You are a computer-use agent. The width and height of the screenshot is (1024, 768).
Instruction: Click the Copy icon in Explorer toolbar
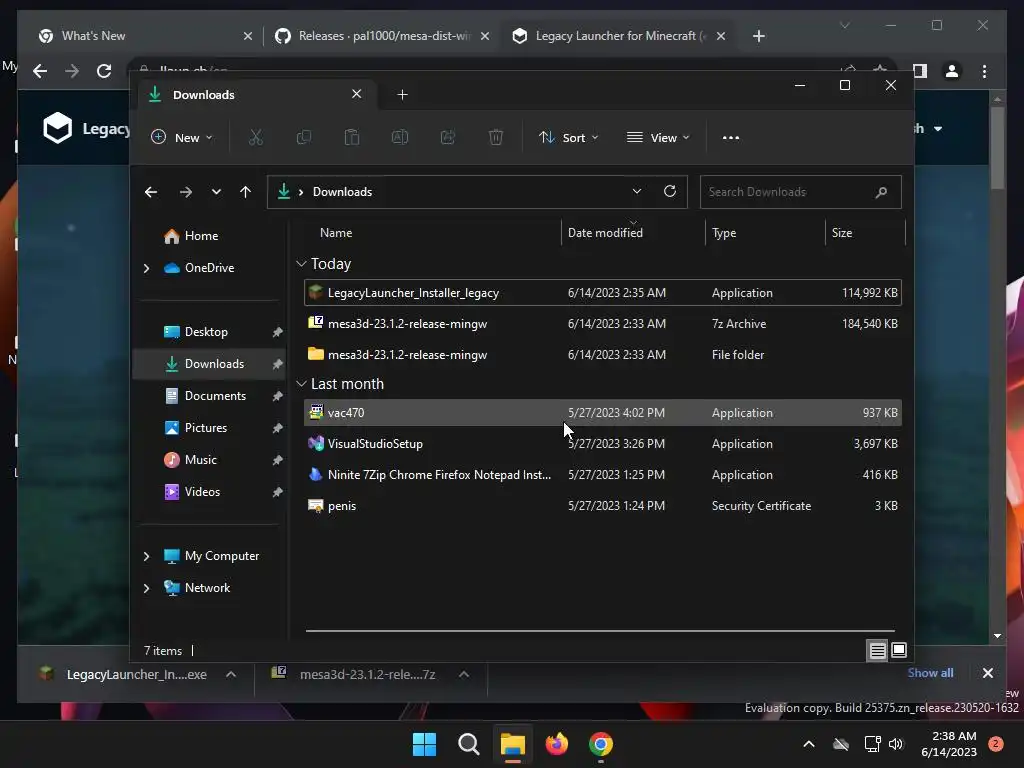(x=304, y=137)
